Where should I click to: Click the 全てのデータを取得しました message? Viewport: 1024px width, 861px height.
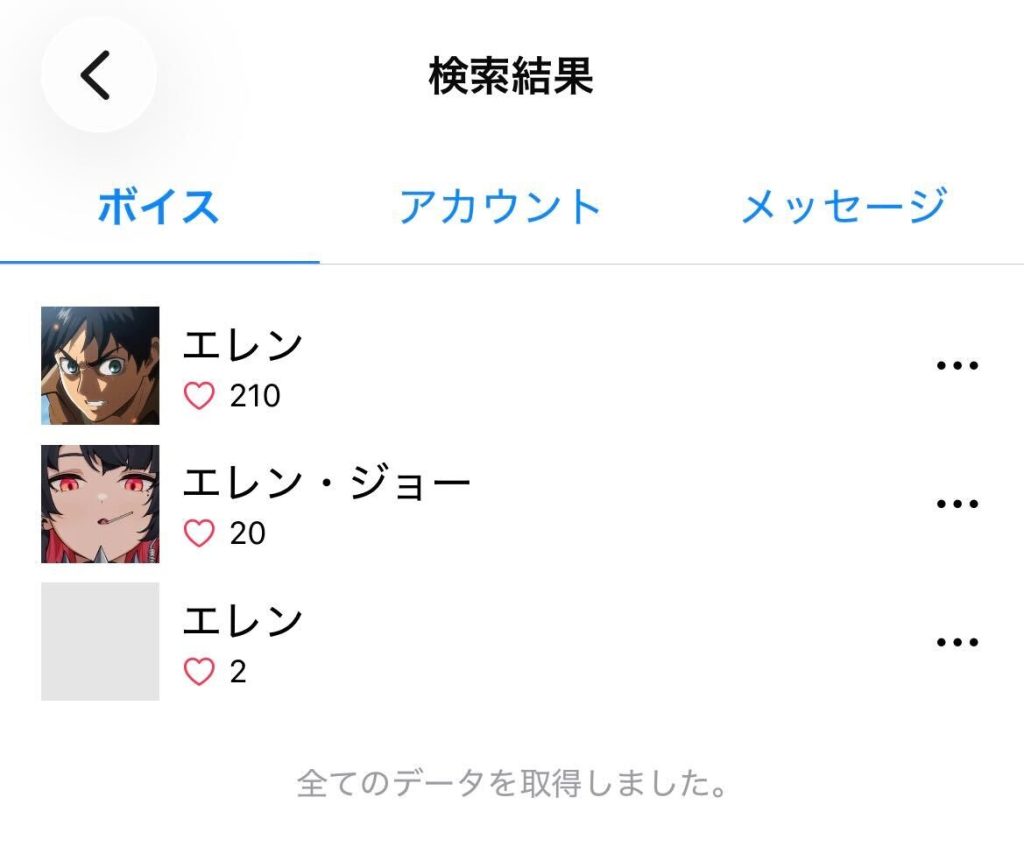[x=511, y=784]
